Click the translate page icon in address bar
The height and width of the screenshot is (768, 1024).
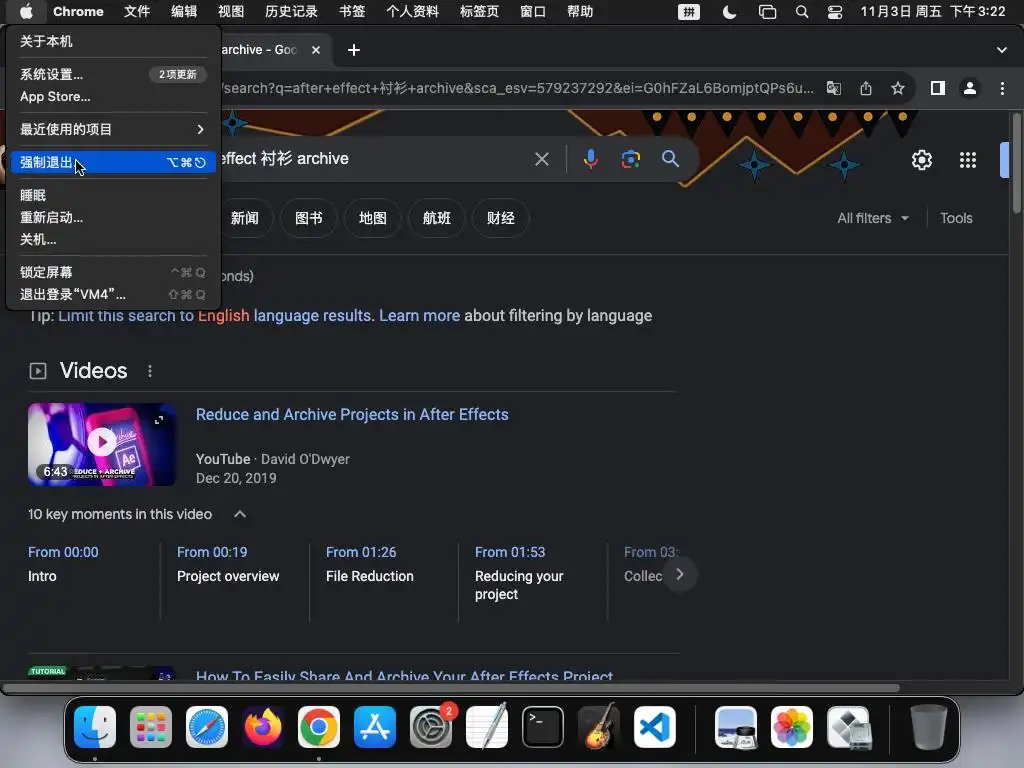tap(833, 88)
